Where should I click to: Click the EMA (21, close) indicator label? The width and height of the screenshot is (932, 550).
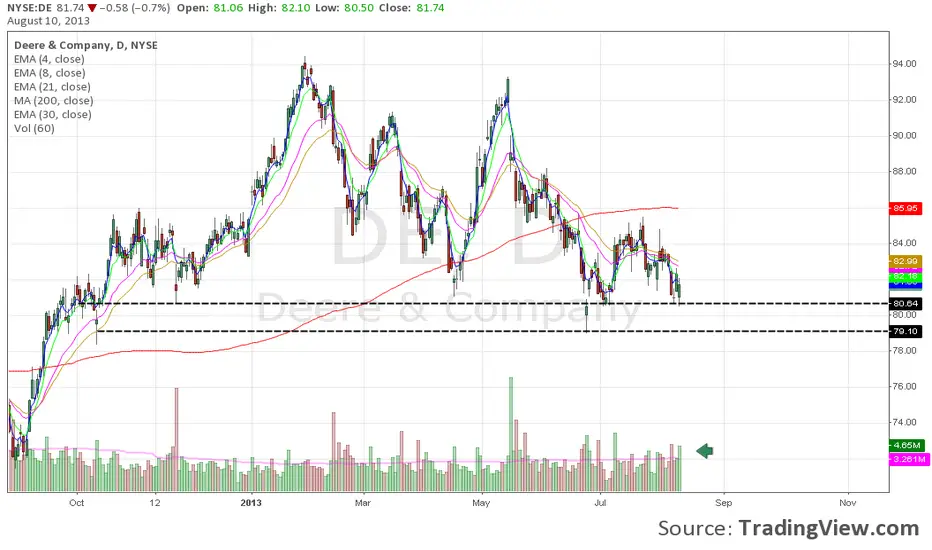click(x=52, y=87)
